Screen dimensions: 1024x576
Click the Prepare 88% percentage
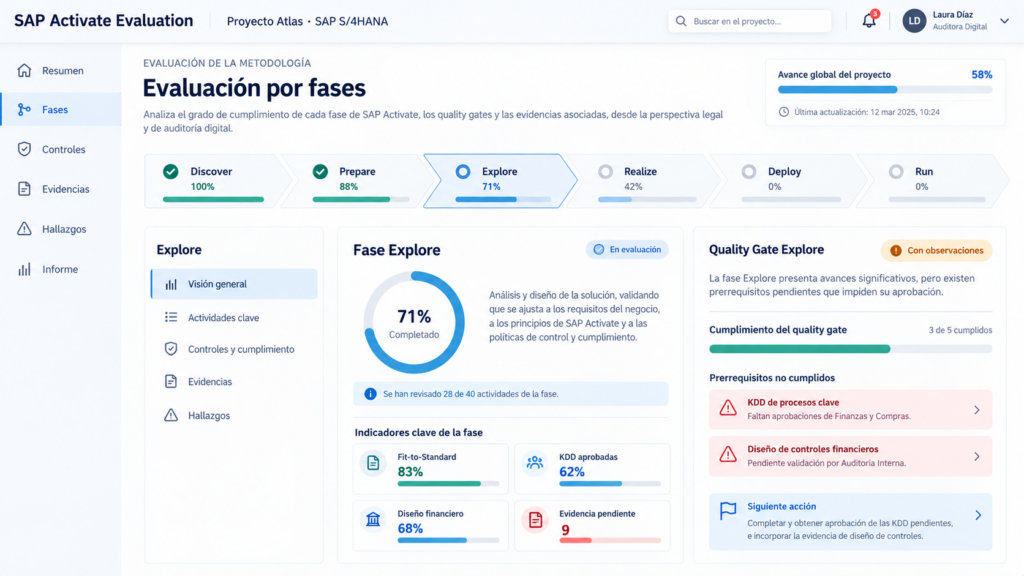tap(348, 187)
